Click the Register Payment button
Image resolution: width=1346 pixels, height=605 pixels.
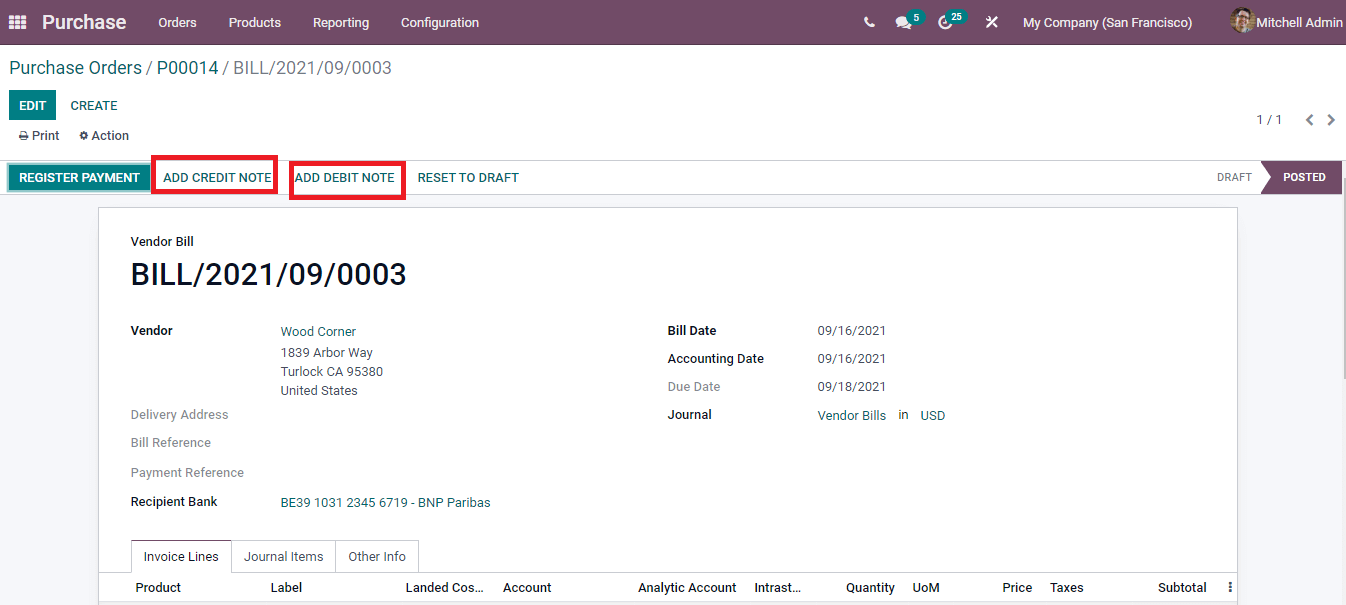point(79,178)
